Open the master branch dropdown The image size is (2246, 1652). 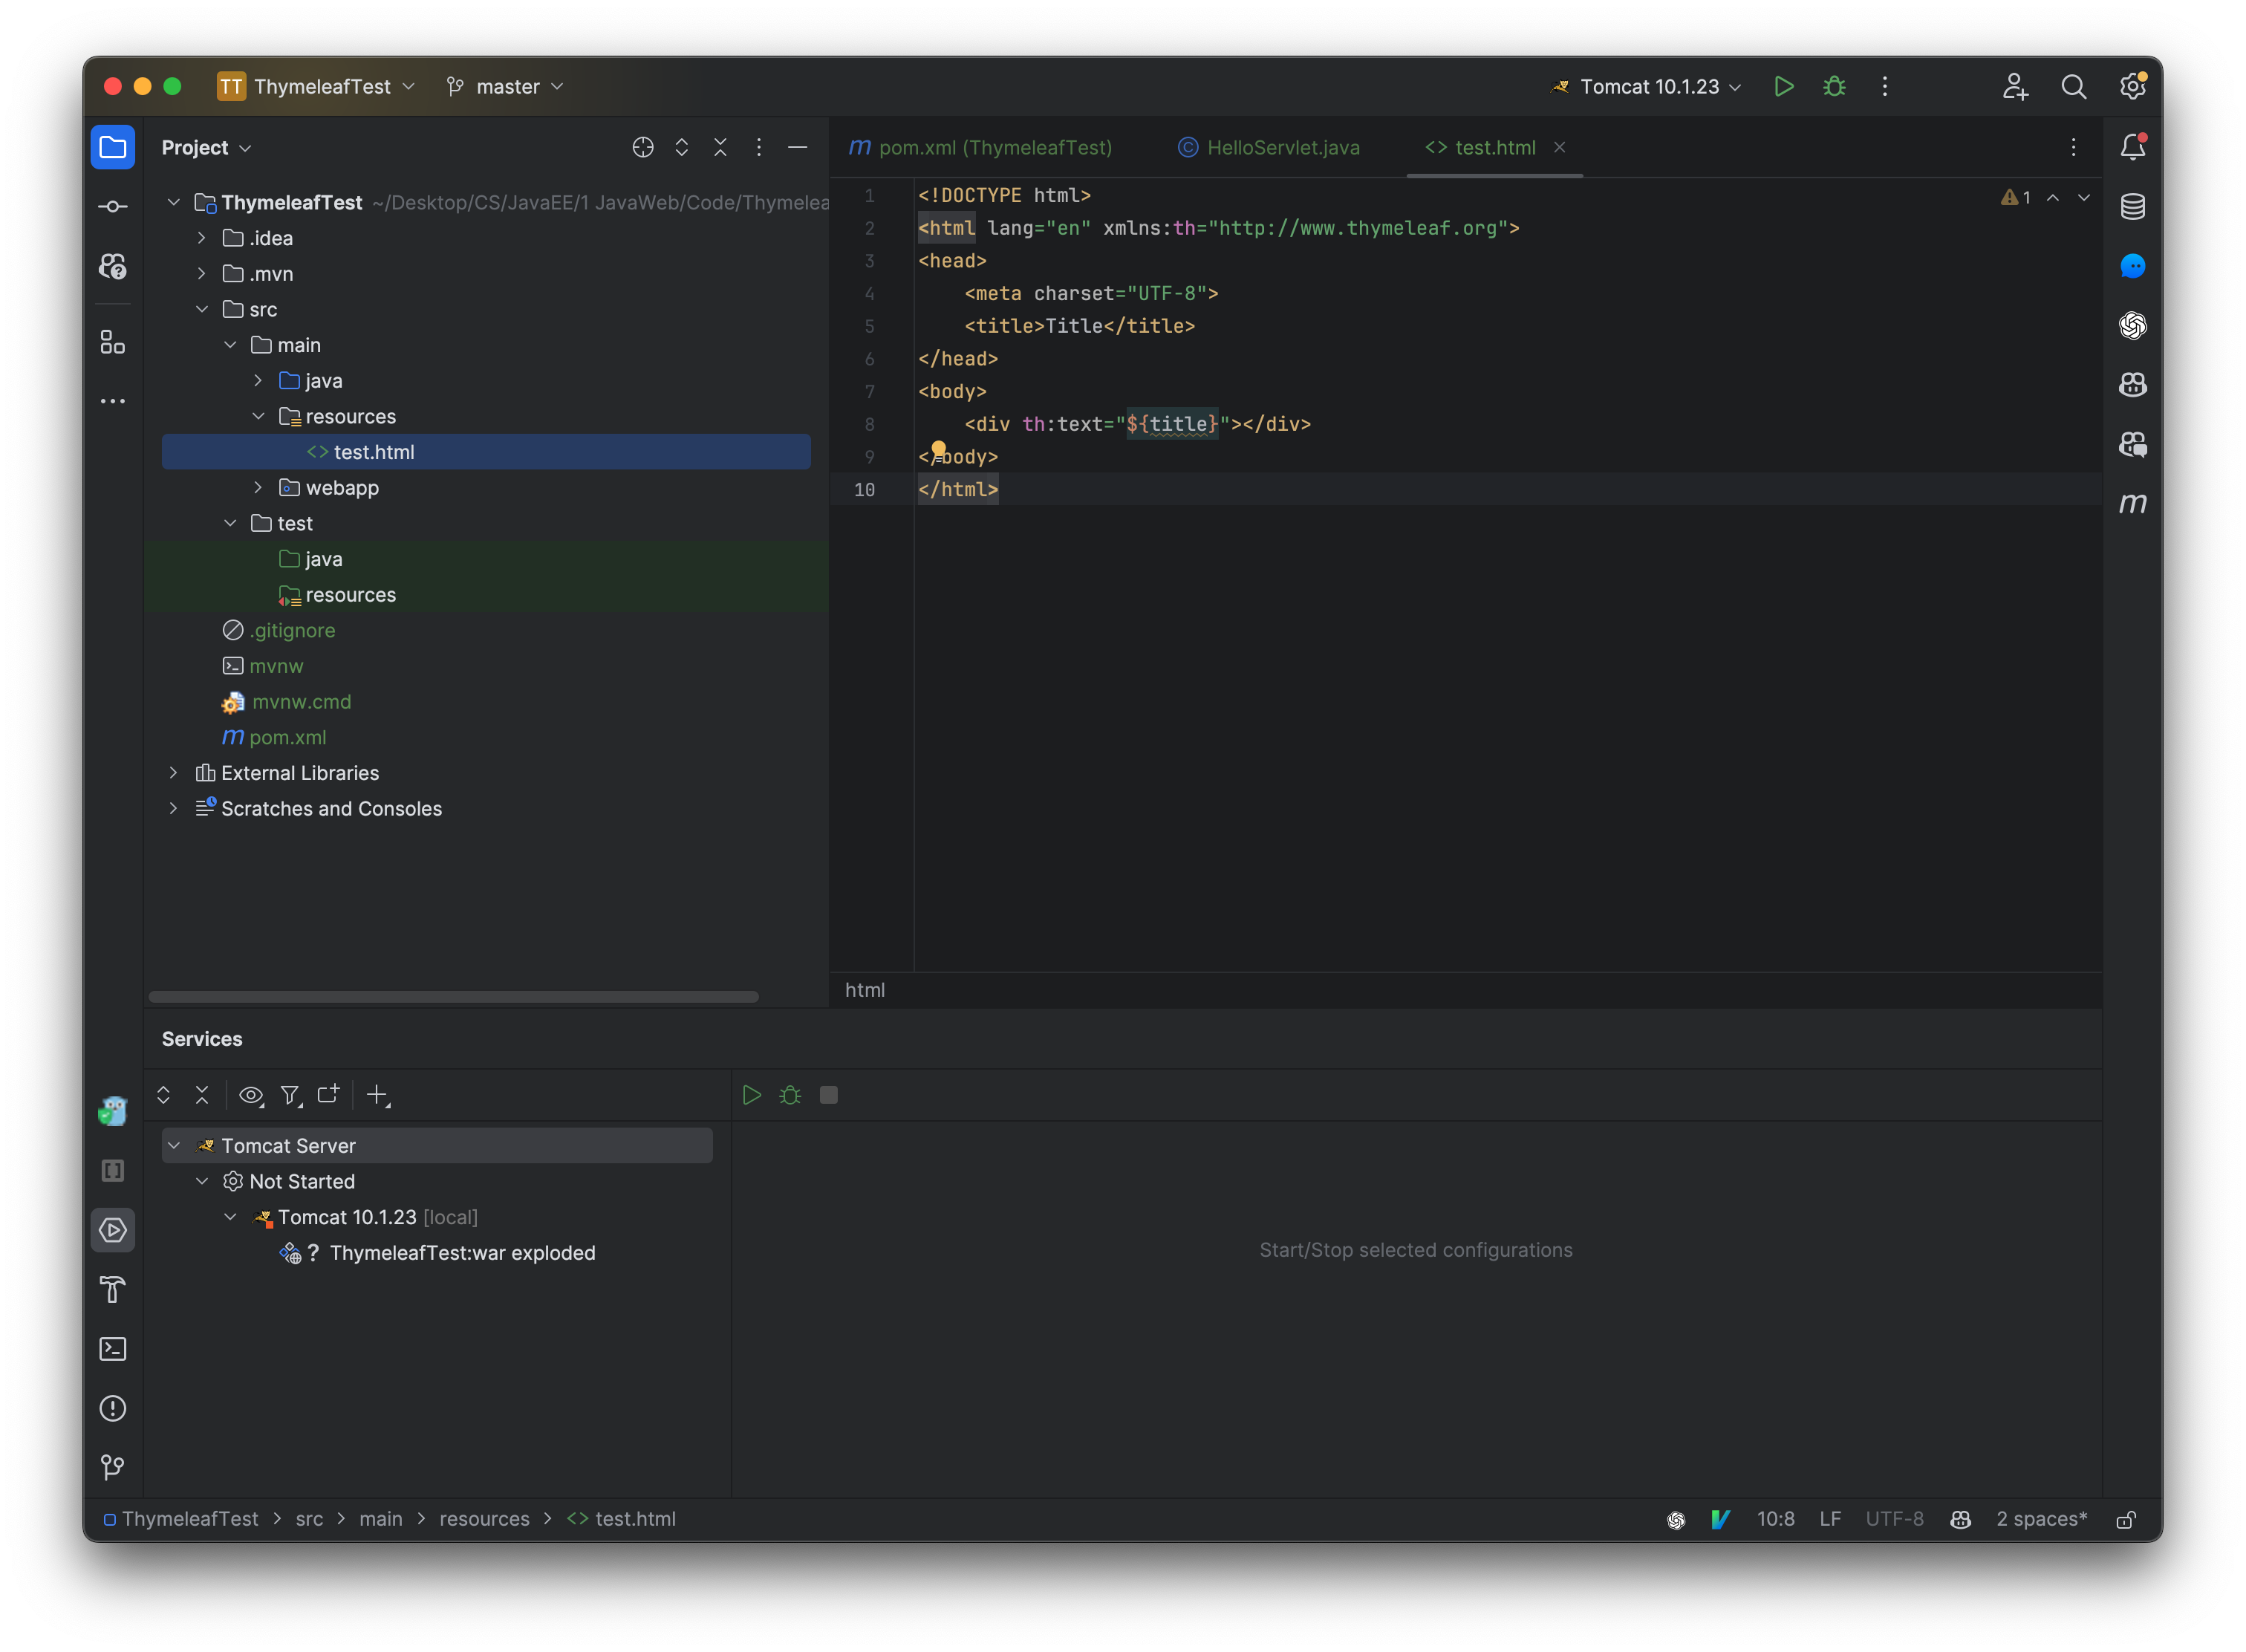505,87
